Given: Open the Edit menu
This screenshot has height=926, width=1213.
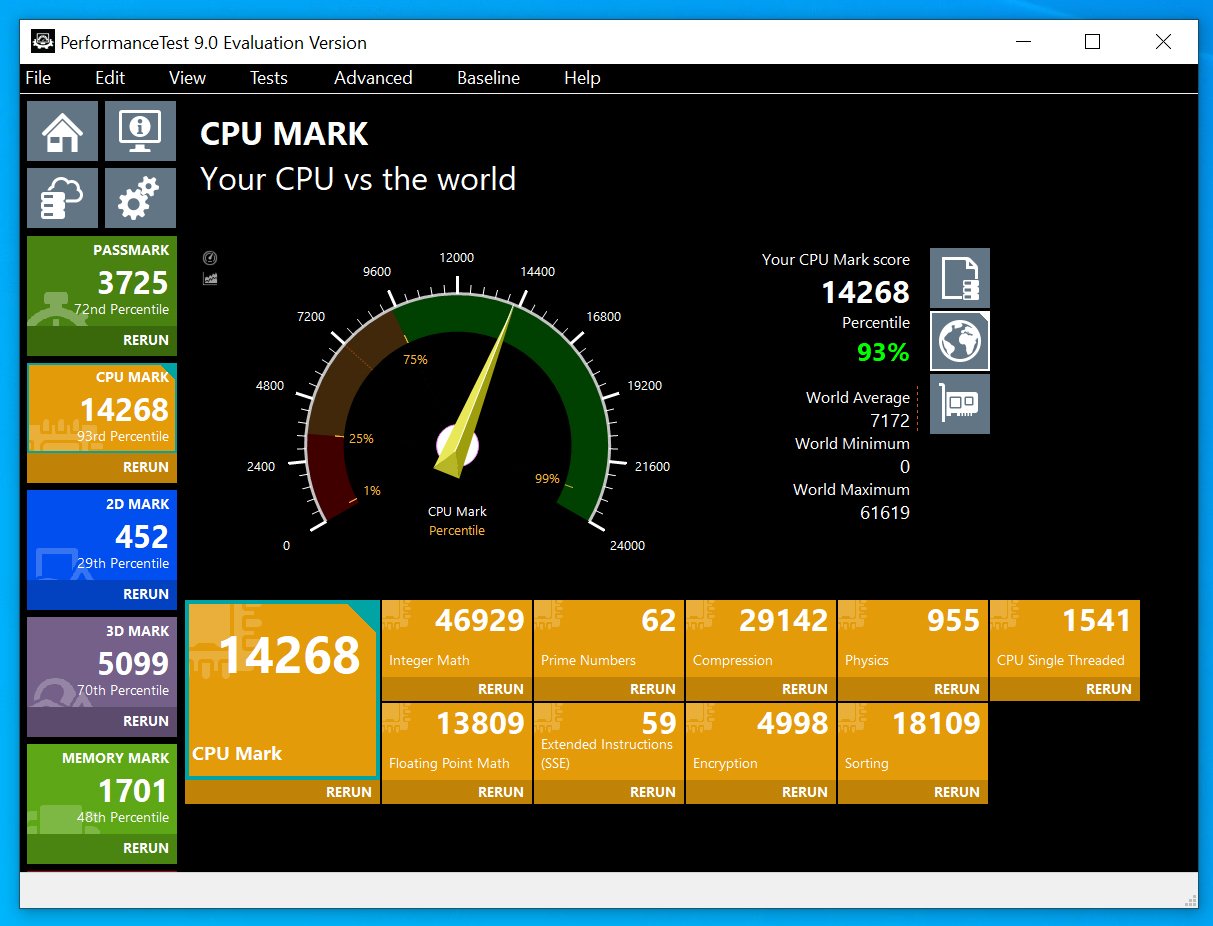Looking at the screenshot, I should (x=110, y=78).
